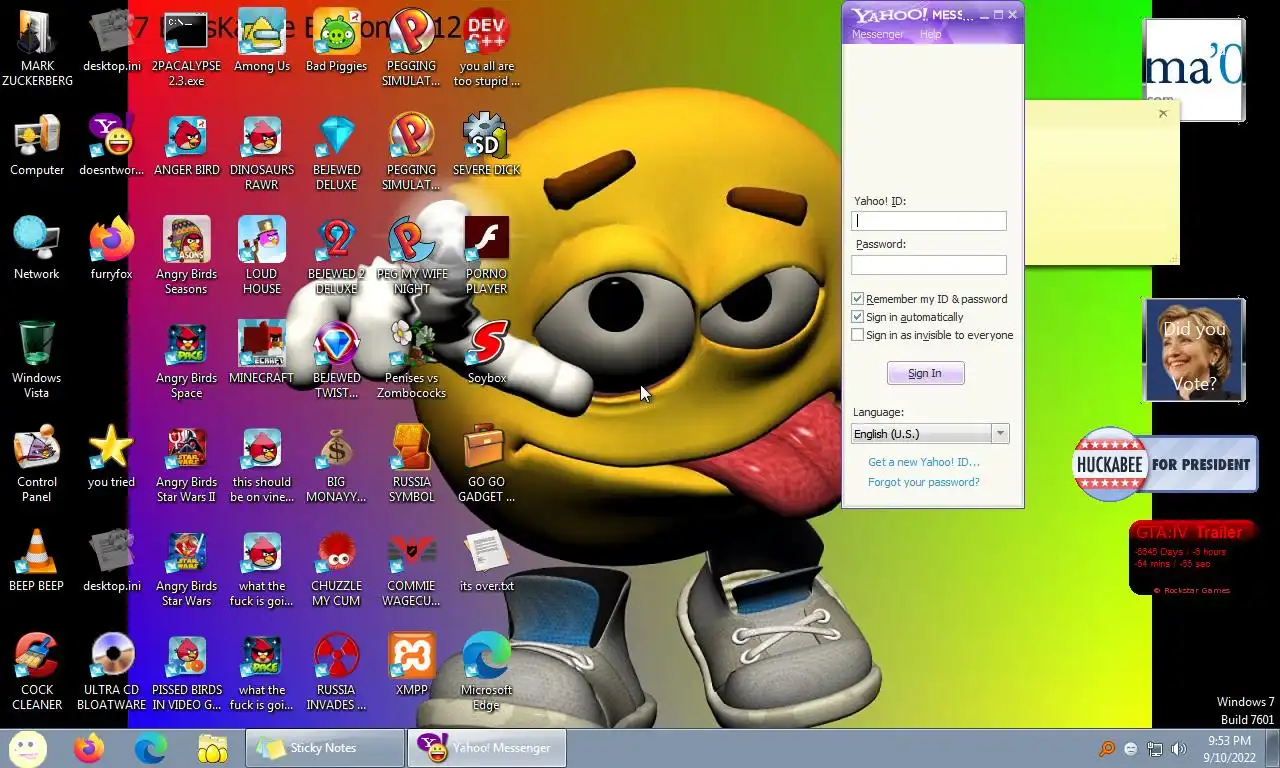Select the ANGER BIRD desktop icon
The width and height of the screenshot is (1280, 768).
pos(187,147)
